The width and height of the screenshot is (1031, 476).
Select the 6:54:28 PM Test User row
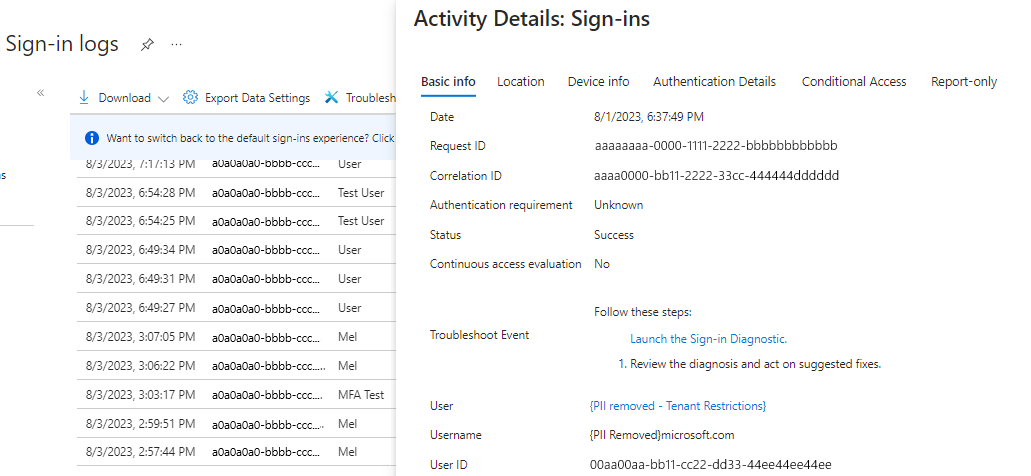(x=240, y=192)
